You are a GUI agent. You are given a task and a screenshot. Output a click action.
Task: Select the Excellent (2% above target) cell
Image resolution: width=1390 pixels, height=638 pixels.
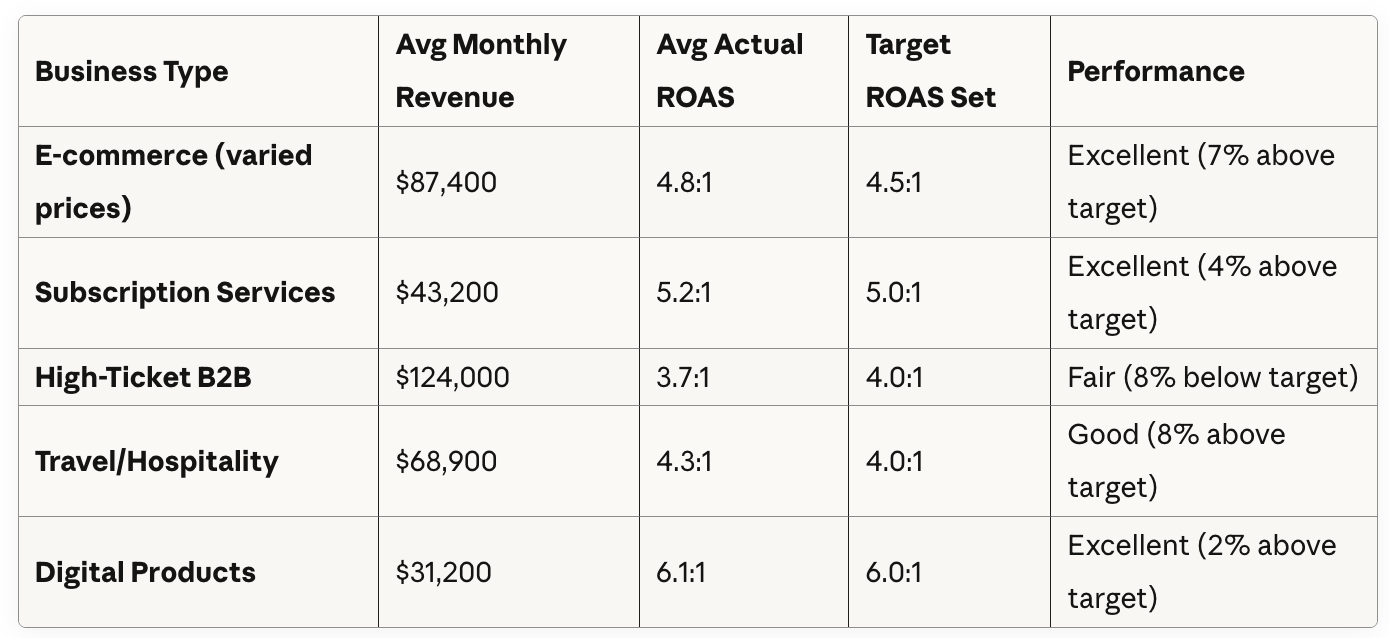1202,572
